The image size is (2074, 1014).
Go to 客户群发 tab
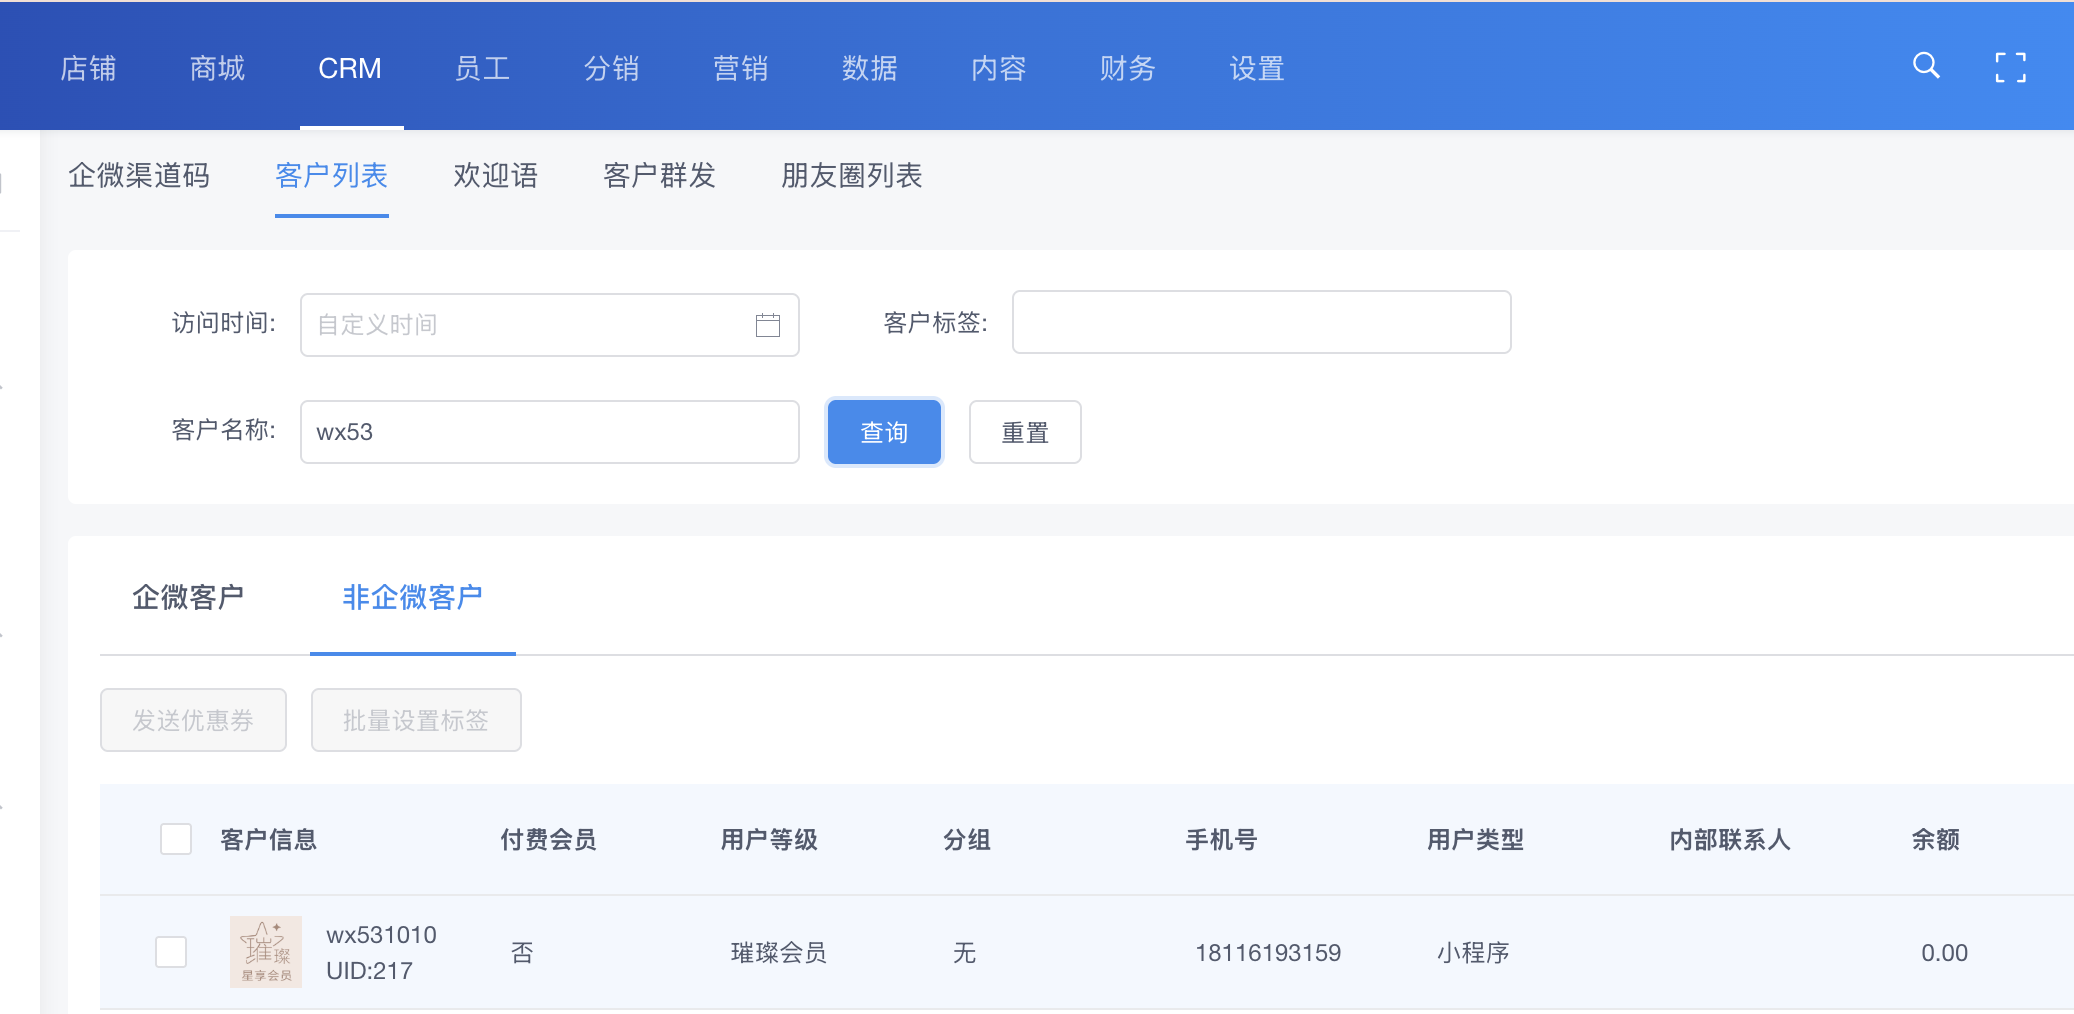click(x=659, y=176)
